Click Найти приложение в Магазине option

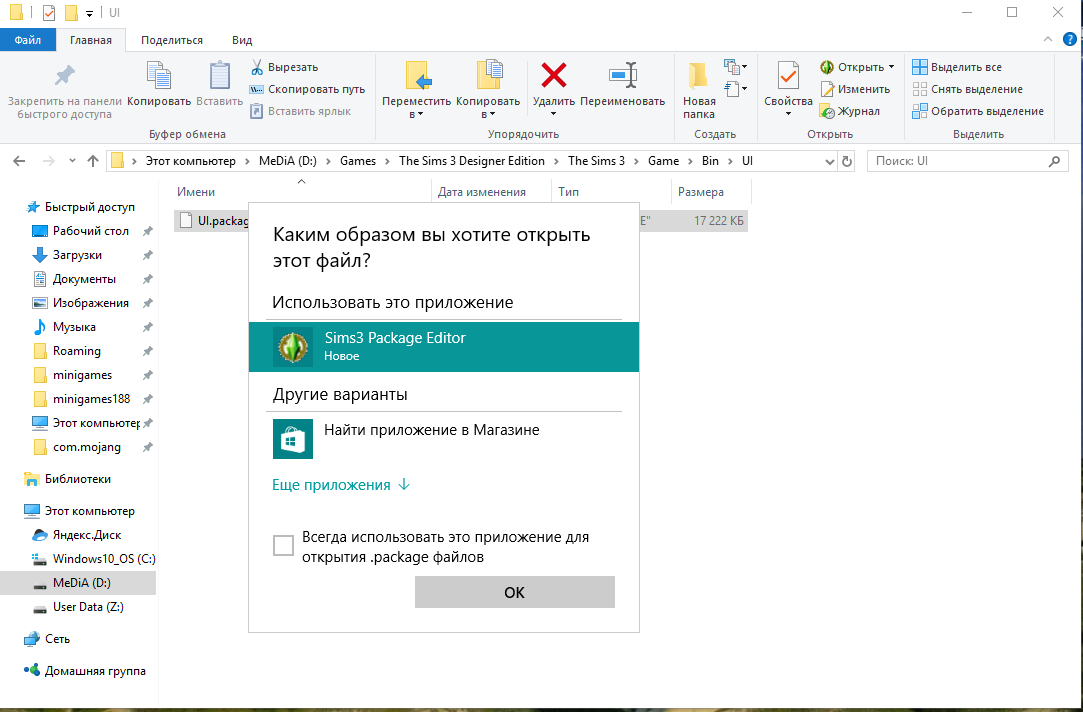point(444,439)
